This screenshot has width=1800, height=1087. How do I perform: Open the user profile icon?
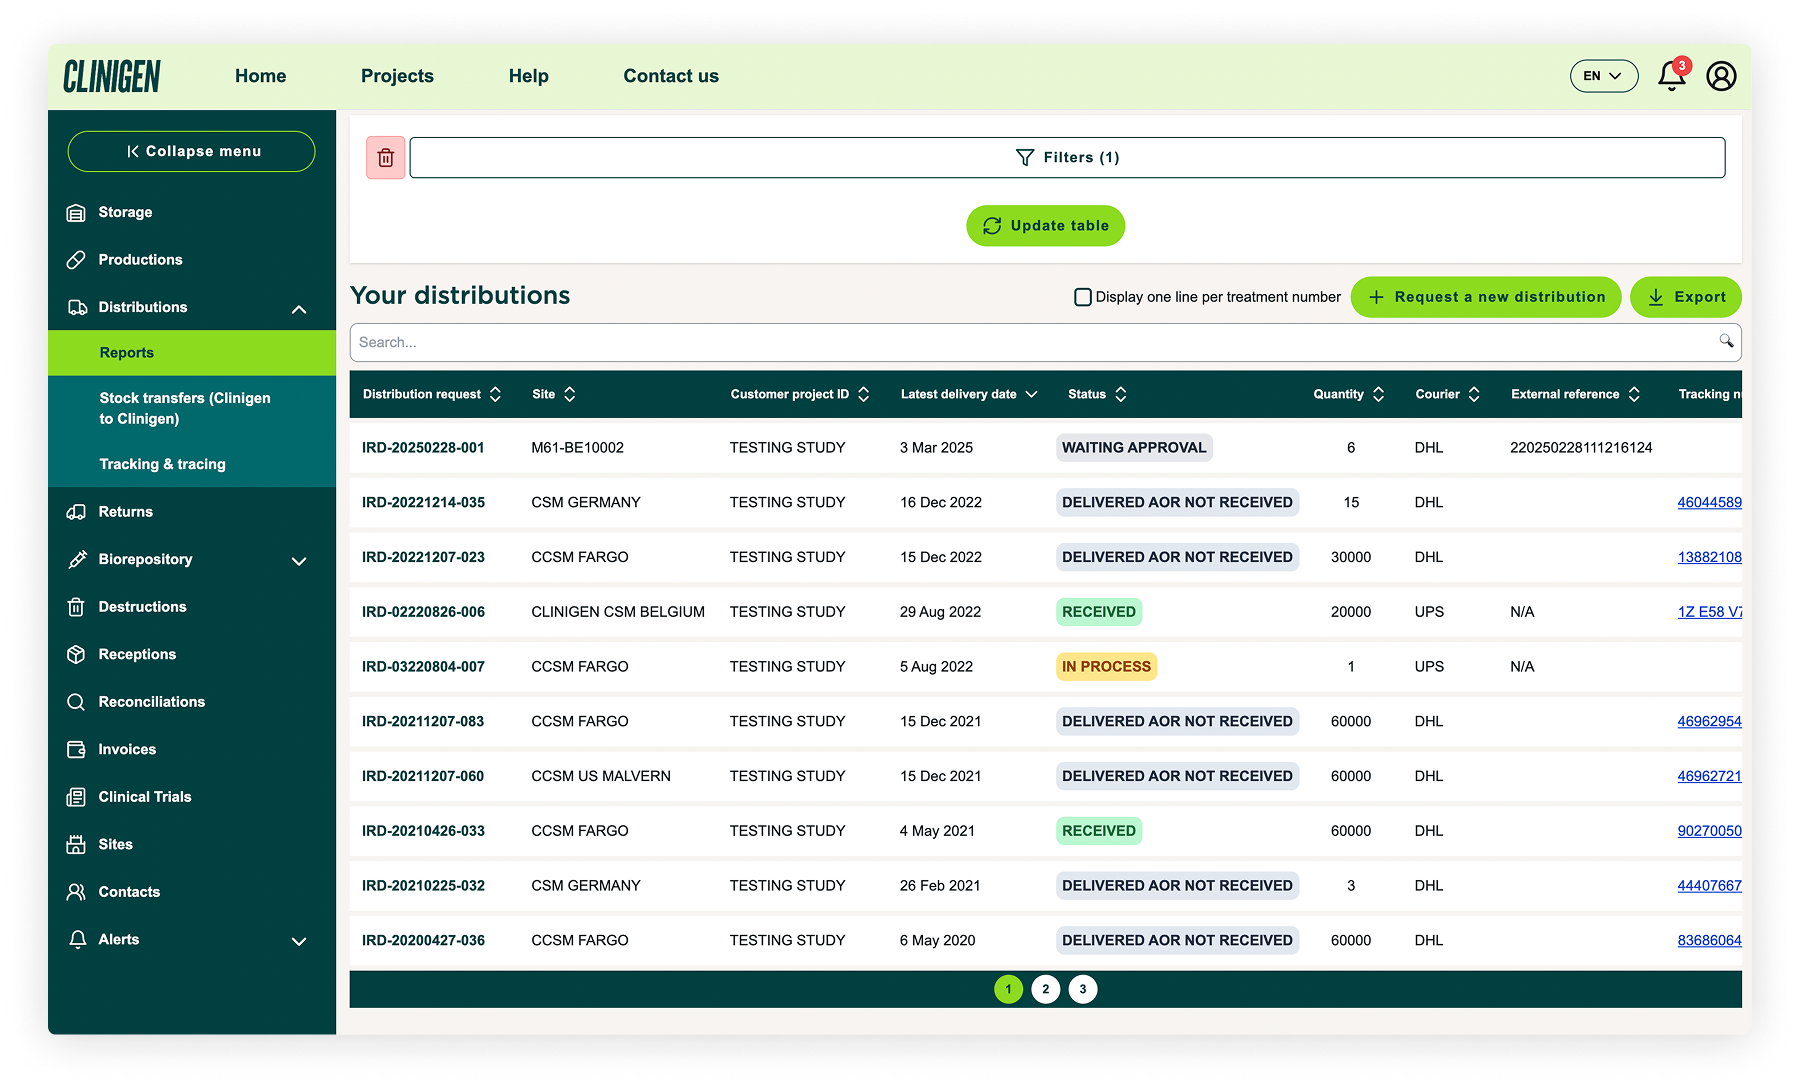(1721, 75)
